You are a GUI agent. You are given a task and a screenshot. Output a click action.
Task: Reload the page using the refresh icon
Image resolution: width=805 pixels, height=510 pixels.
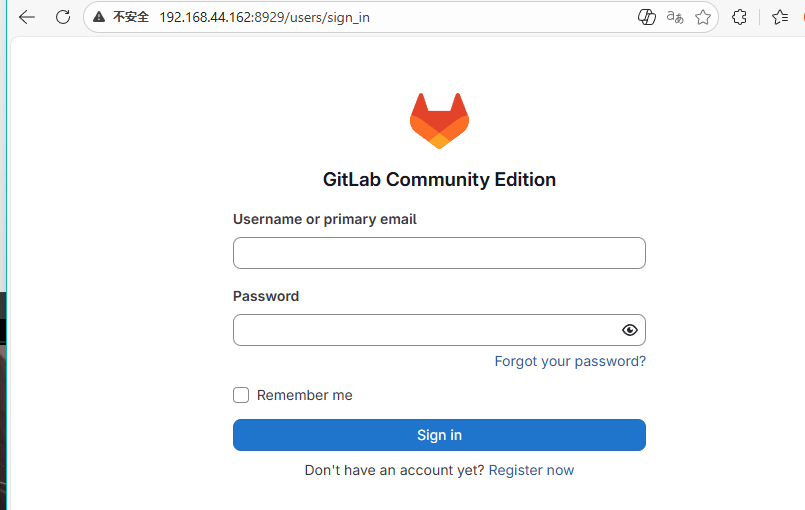click(x=63, y=17)
